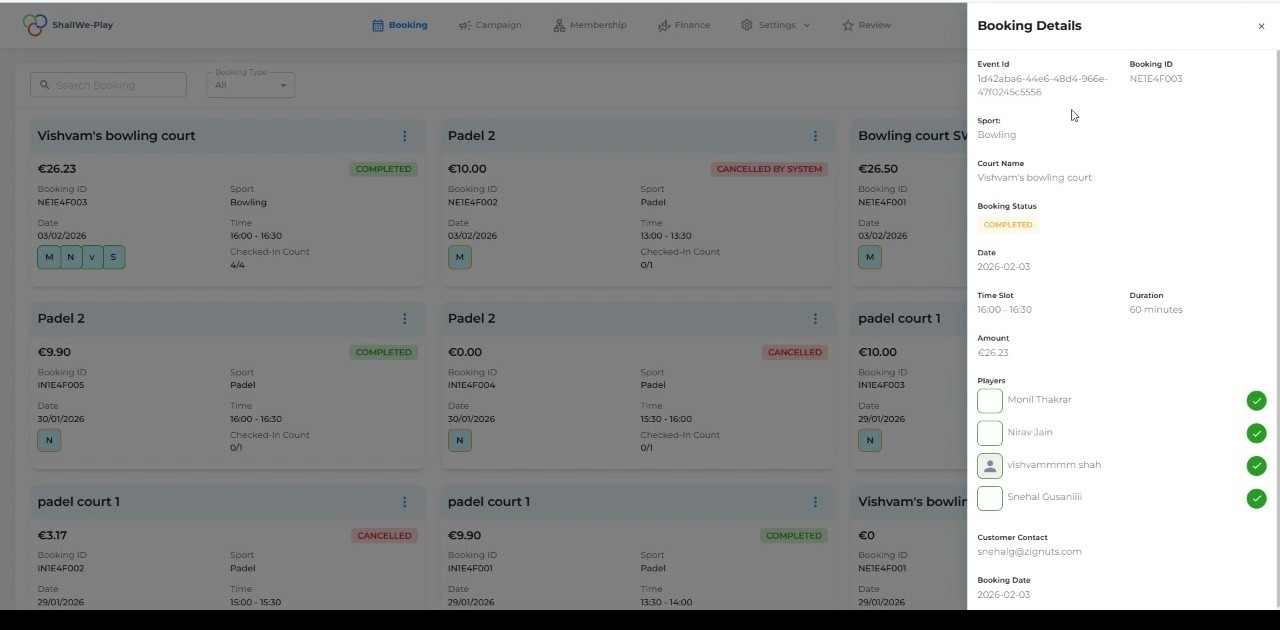Open options for Padel 2 €0.00 card
The image size is (1280, 630).
(815, 319)
